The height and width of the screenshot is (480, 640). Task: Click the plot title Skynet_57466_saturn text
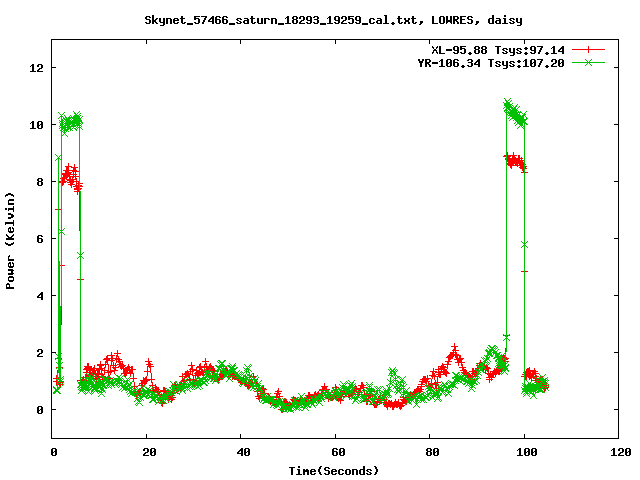click(x=333, y=20)
